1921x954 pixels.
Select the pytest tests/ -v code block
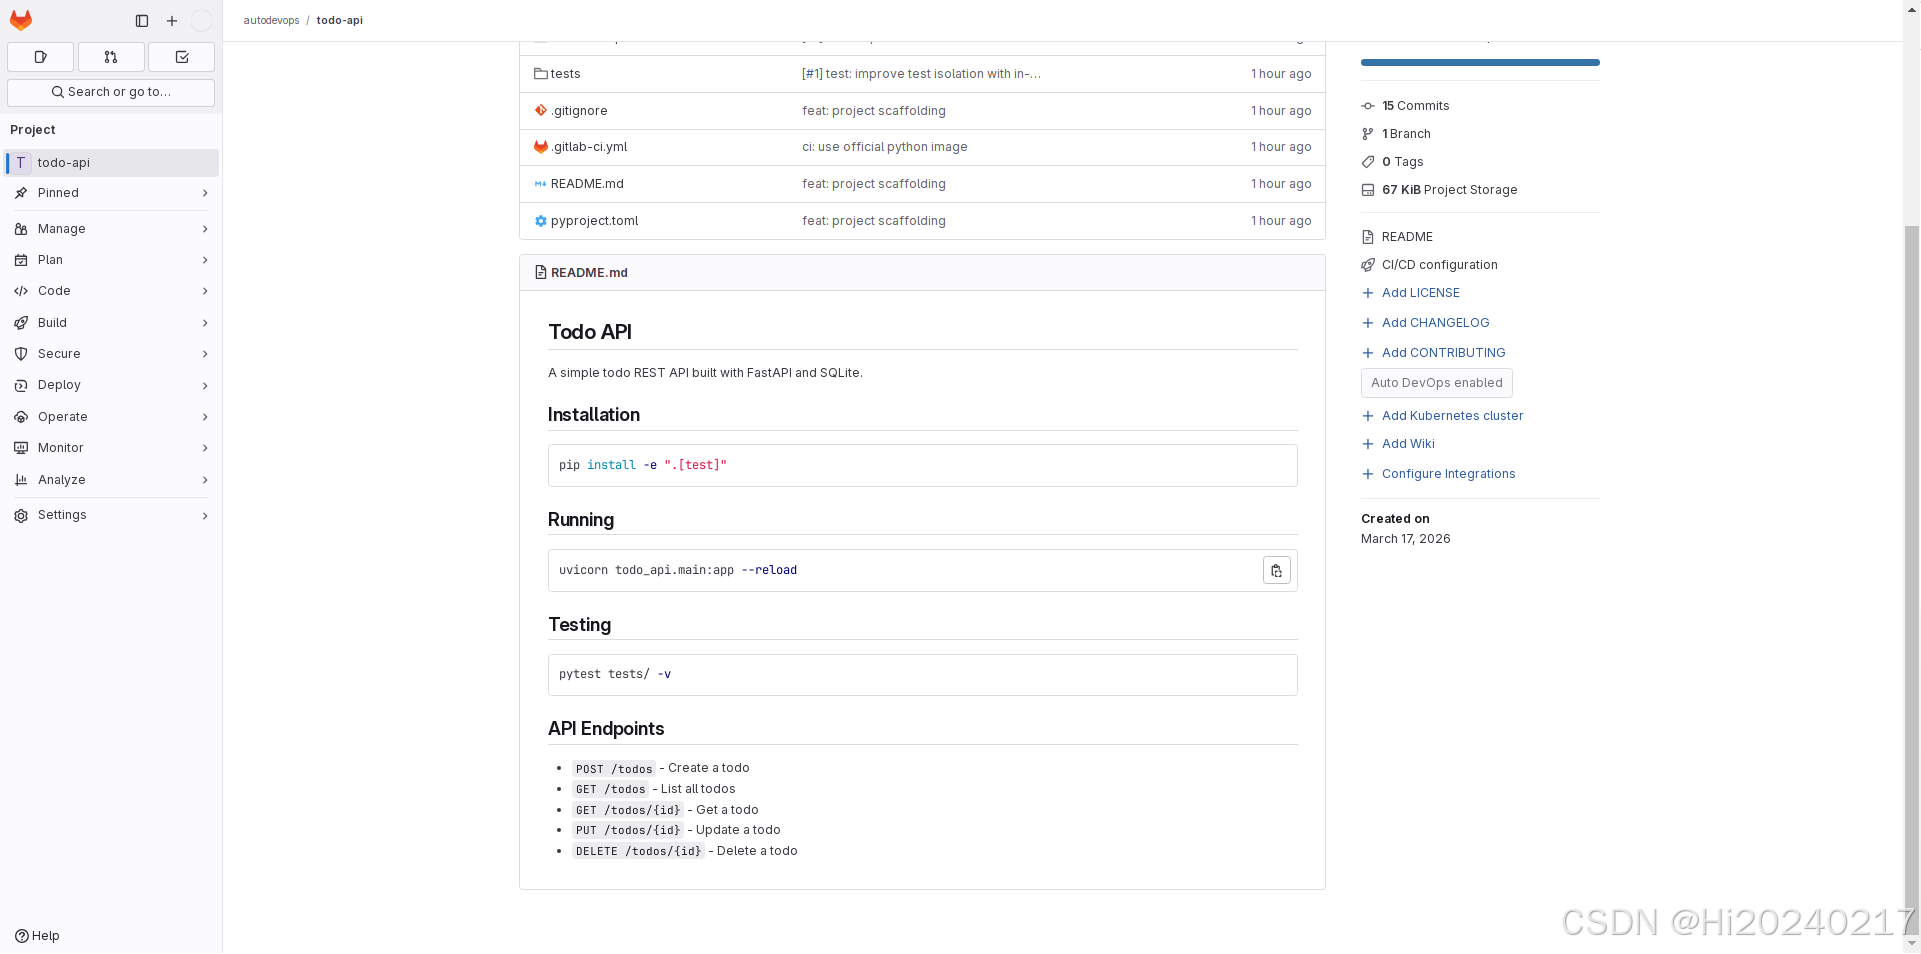(922, 675)
